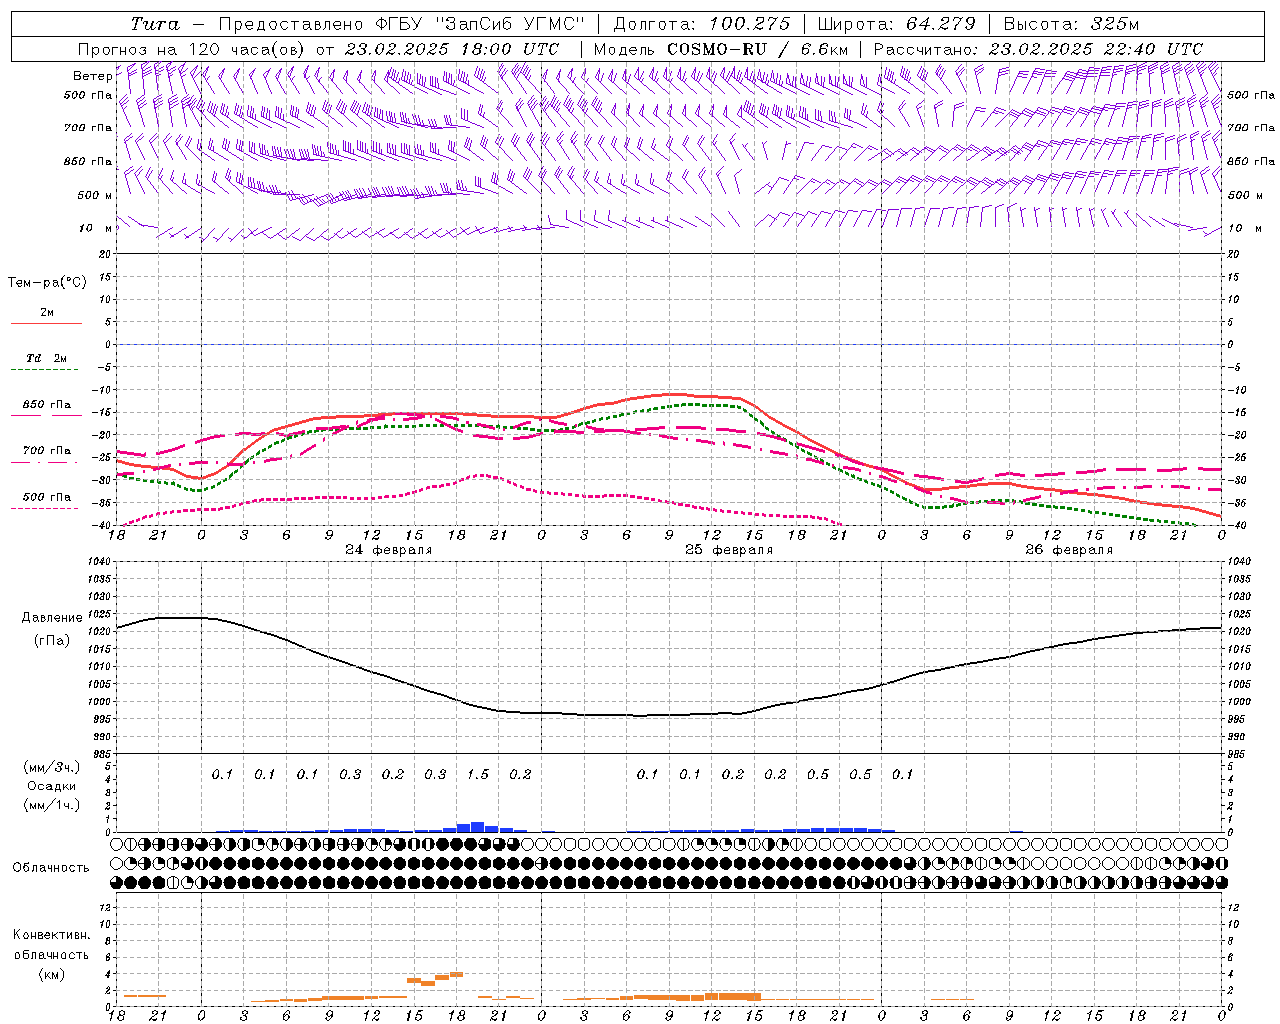Click the "(км)" unit under convective cloudiness
The height and width of the screenshot is (1024, 1280).
tap(52, 974)
